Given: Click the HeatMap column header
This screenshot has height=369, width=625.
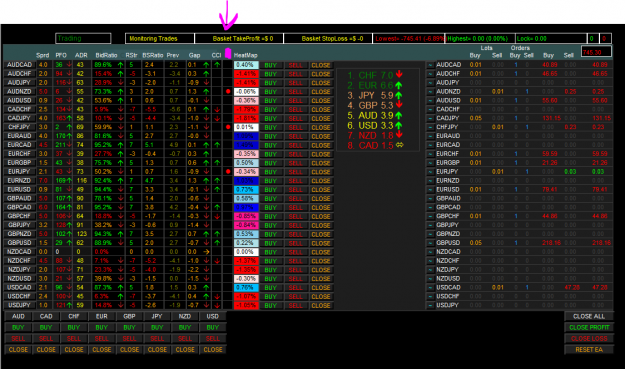Looking at the screenshot, I should pyautogui.click(x=246, y=55).
